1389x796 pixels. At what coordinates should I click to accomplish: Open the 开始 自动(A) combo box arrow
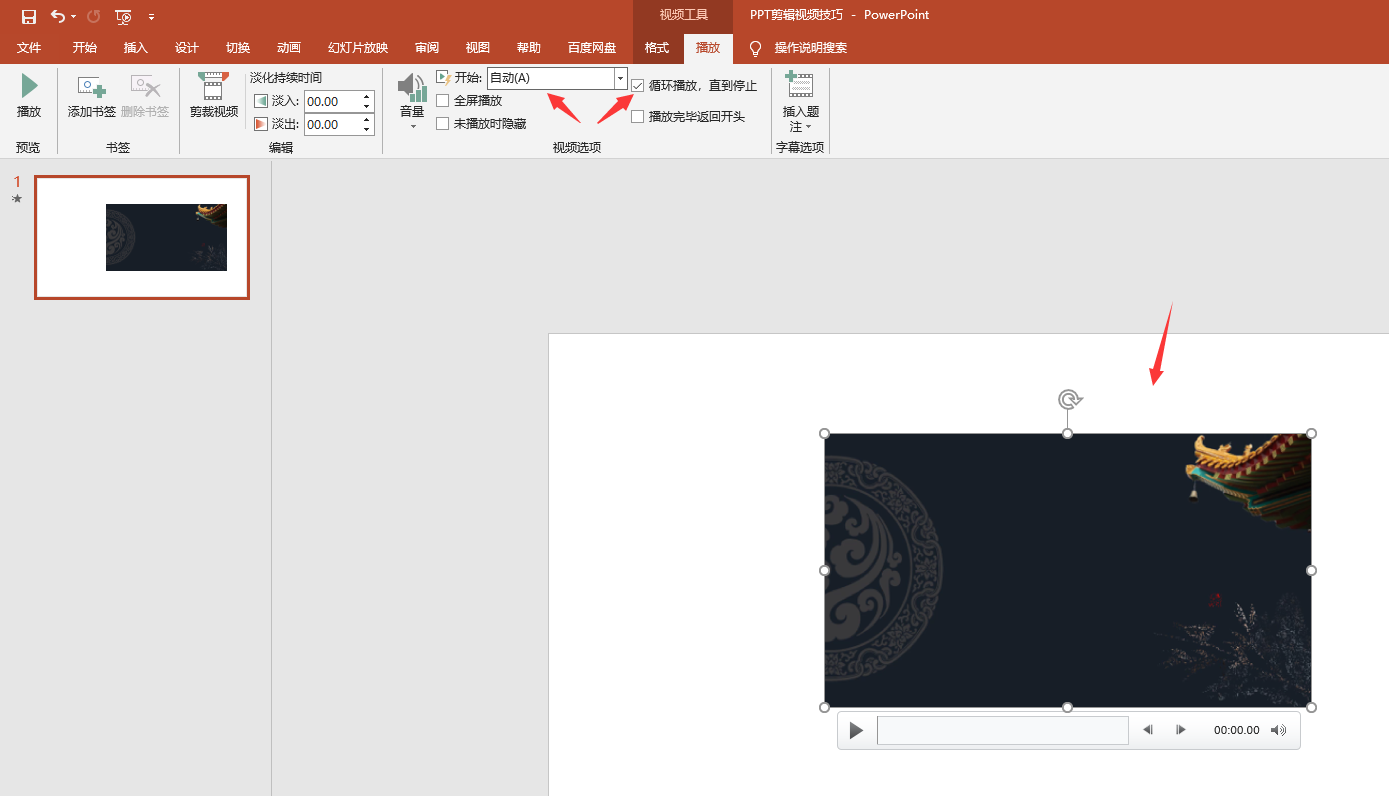pos(620,78)
